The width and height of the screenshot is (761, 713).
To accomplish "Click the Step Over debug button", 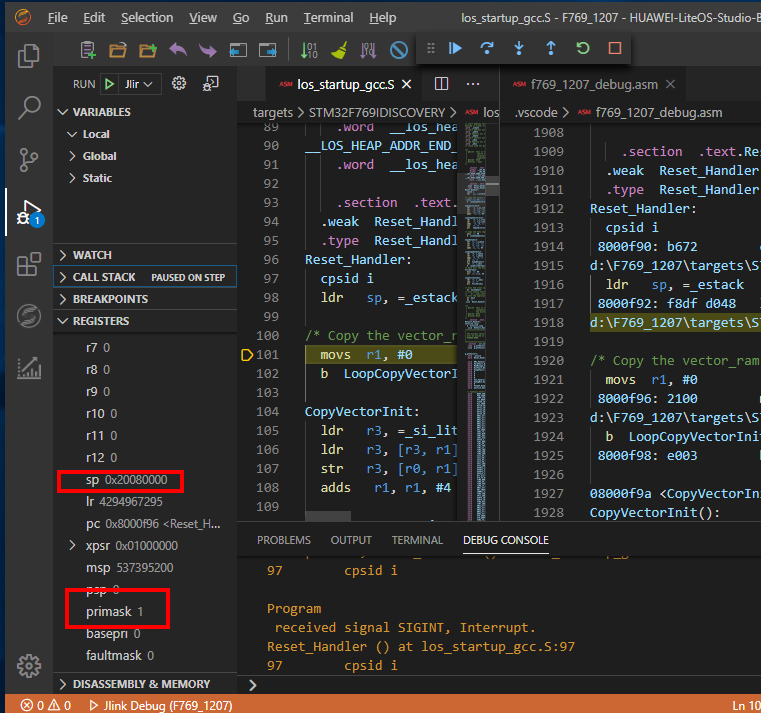I will pyautogui.click(x=487, y=48).
